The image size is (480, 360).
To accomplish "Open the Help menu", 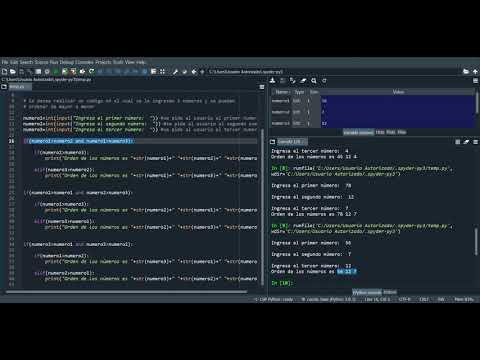I will click(141, 62).
